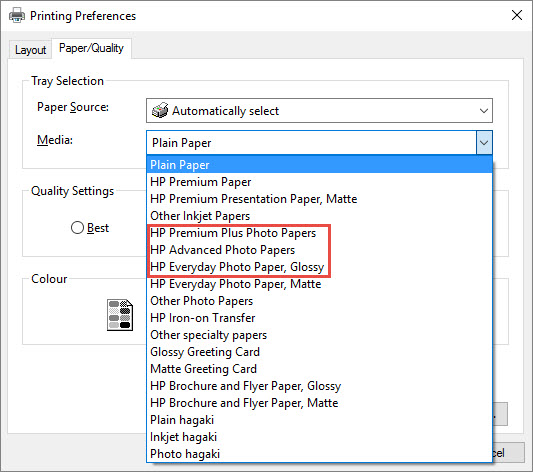Select HP Brochure and Flyer Paper, Matte
The height and width of the screenshot is (472, 533).
pyautogui.click(x=319, y=403)
